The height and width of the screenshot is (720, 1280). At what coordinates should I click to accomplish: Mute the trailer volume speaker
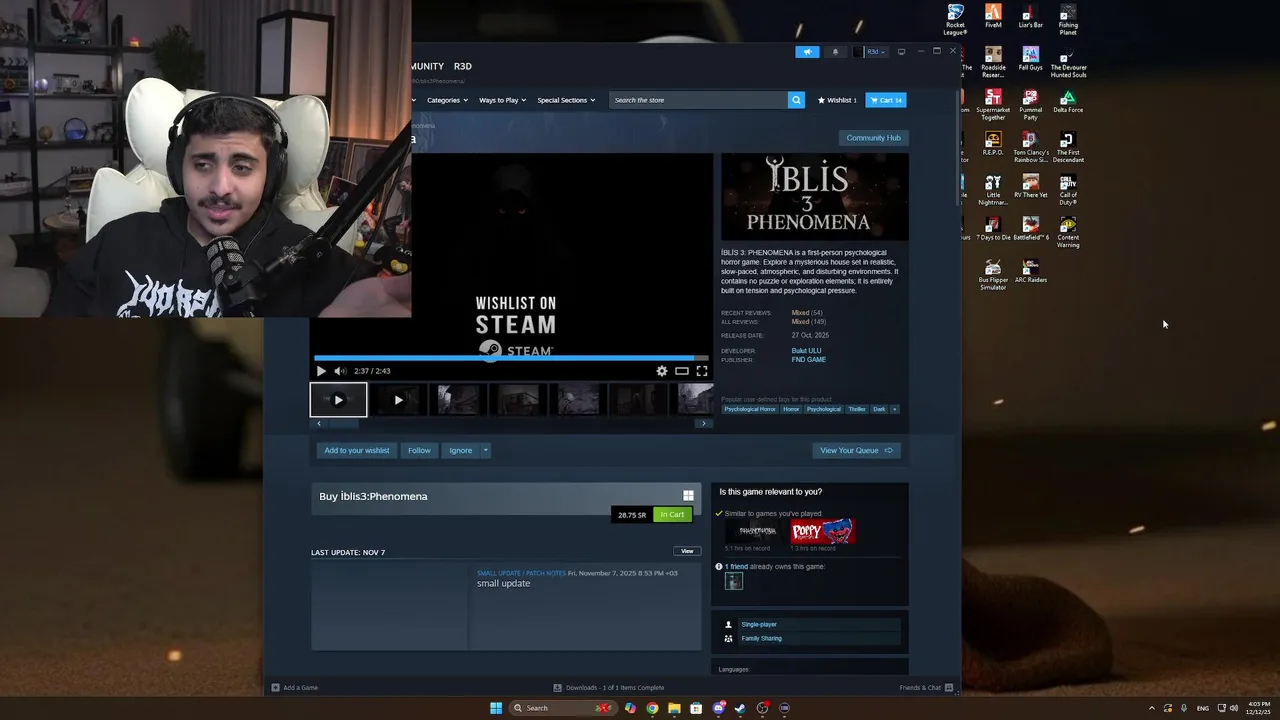click(x=340, y=371)
